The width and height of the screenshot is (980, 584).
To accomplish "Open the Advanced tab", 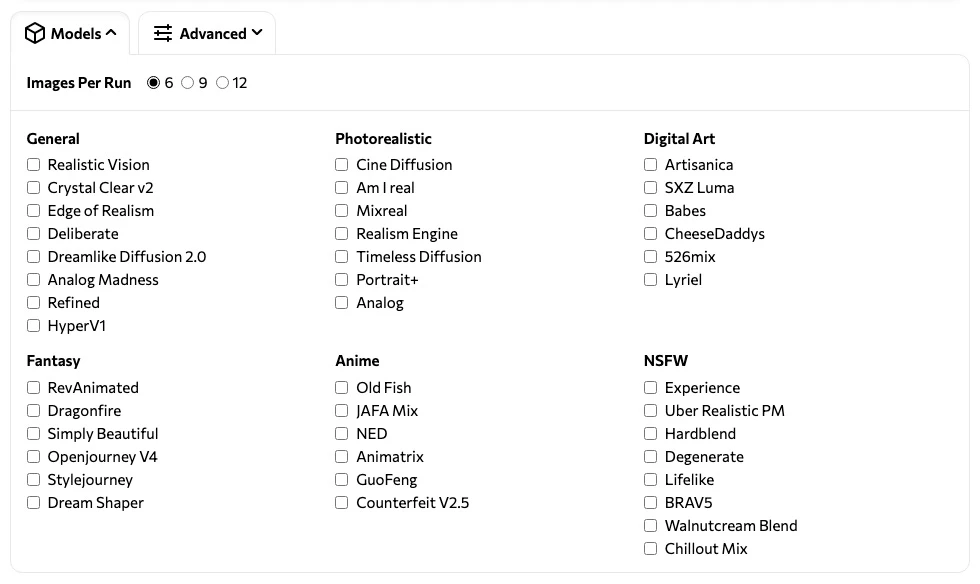I will pos(207,34).
